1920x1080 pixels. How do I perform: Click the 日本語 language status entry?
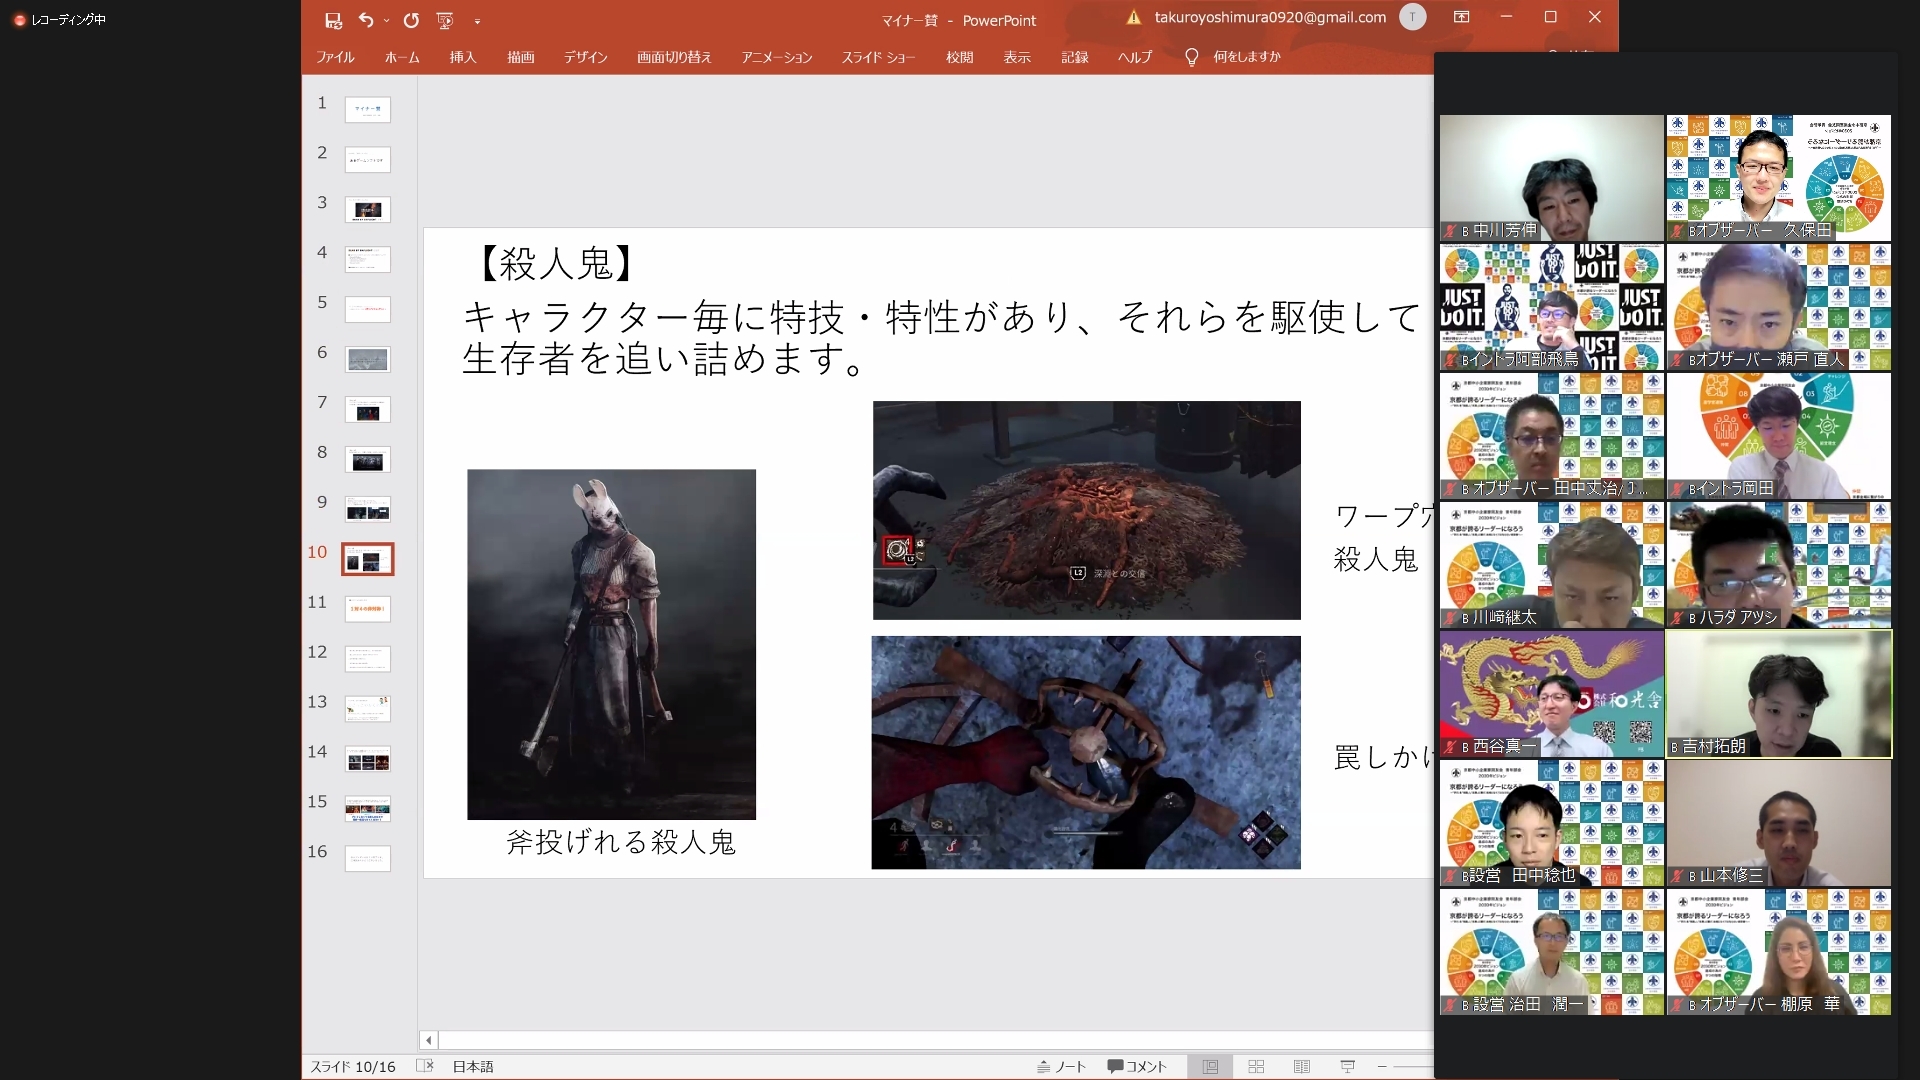473,1067
